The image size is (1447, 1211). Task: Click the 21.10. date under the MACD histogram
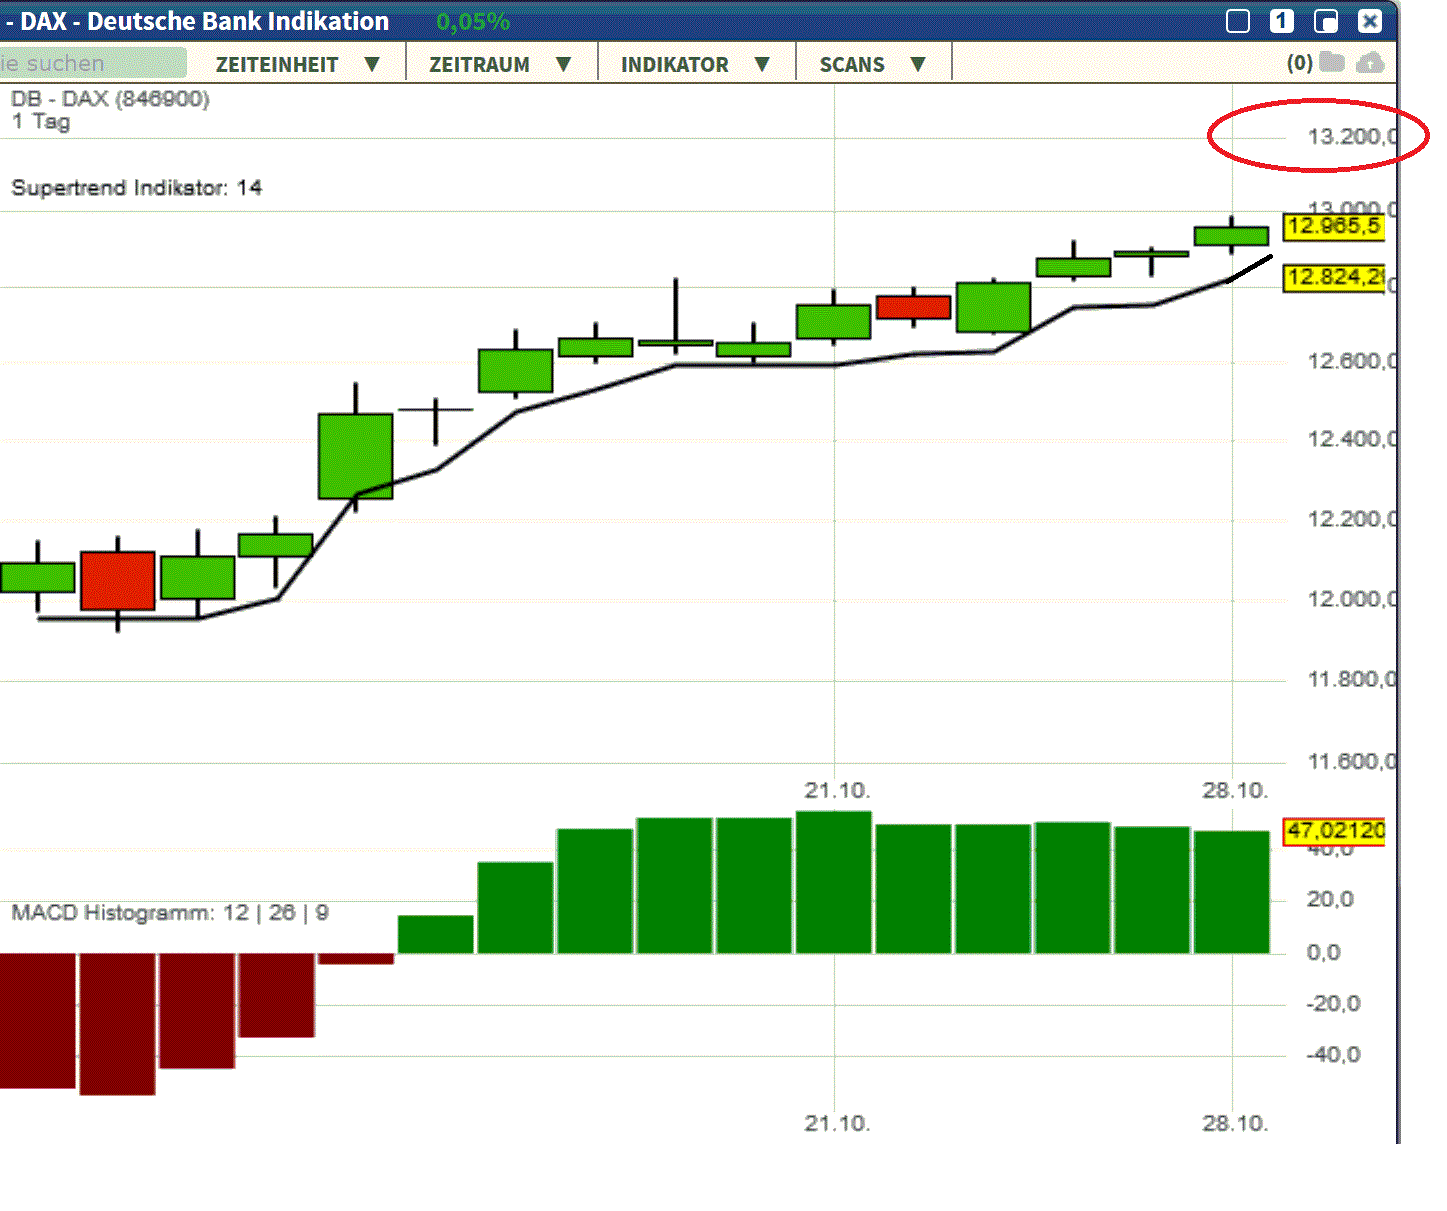tap(837, 1124)
